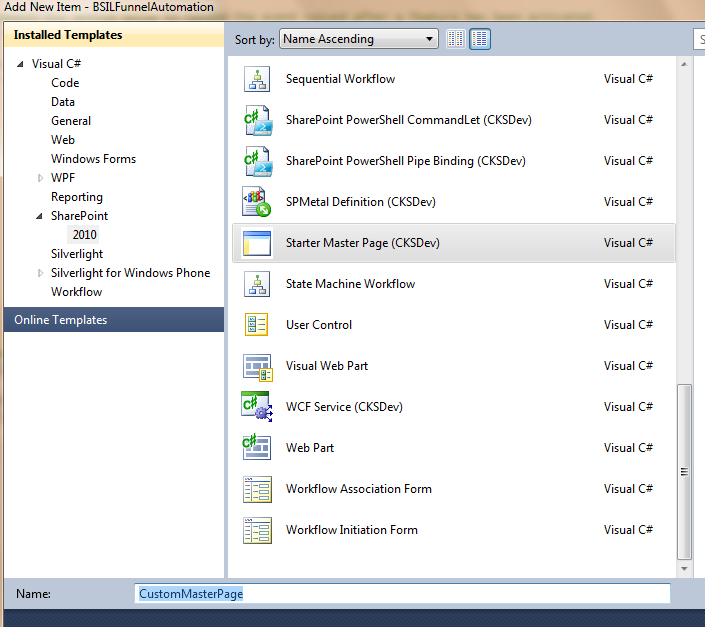Click the Name input field
705x627 pixels.
(402, 593)
